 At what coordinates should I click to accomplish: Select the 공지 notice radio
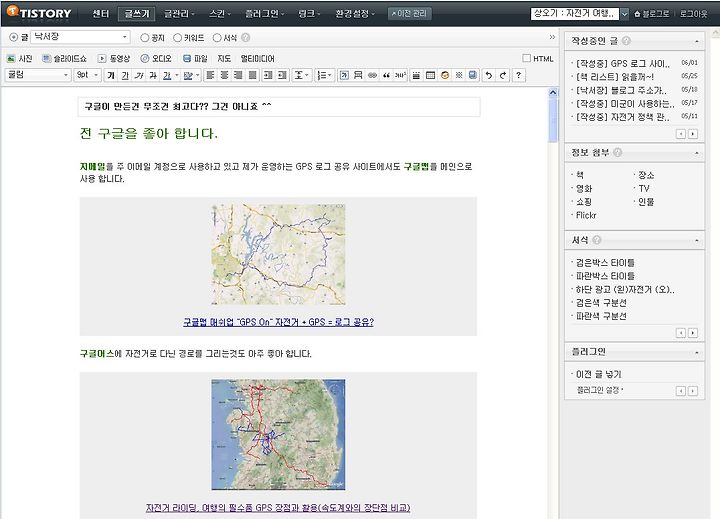(145, 38)
